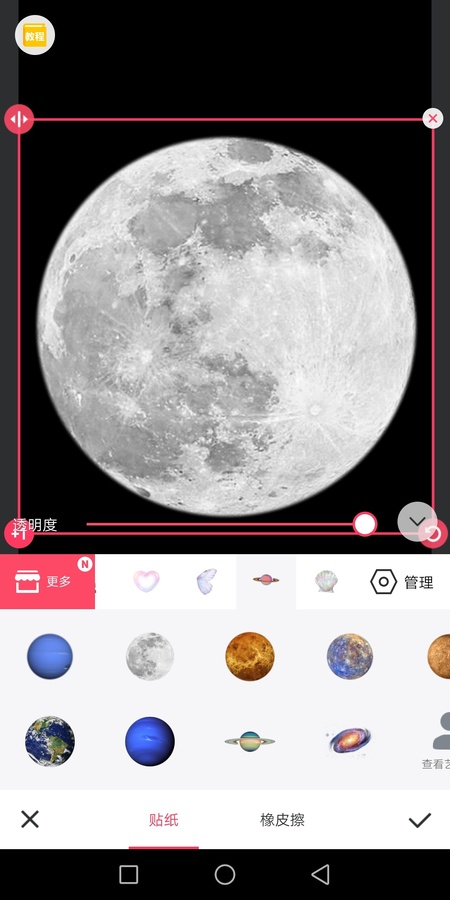
Task: Add the Earth sticker
Action: coord(50,741)
